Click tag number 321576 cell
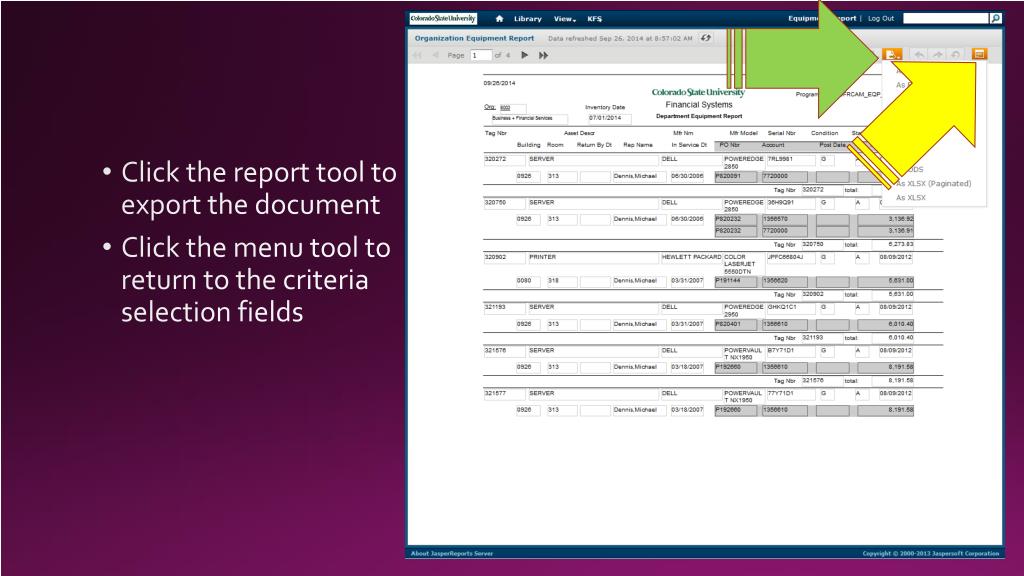1024x576 pixels. coord(504,351)
